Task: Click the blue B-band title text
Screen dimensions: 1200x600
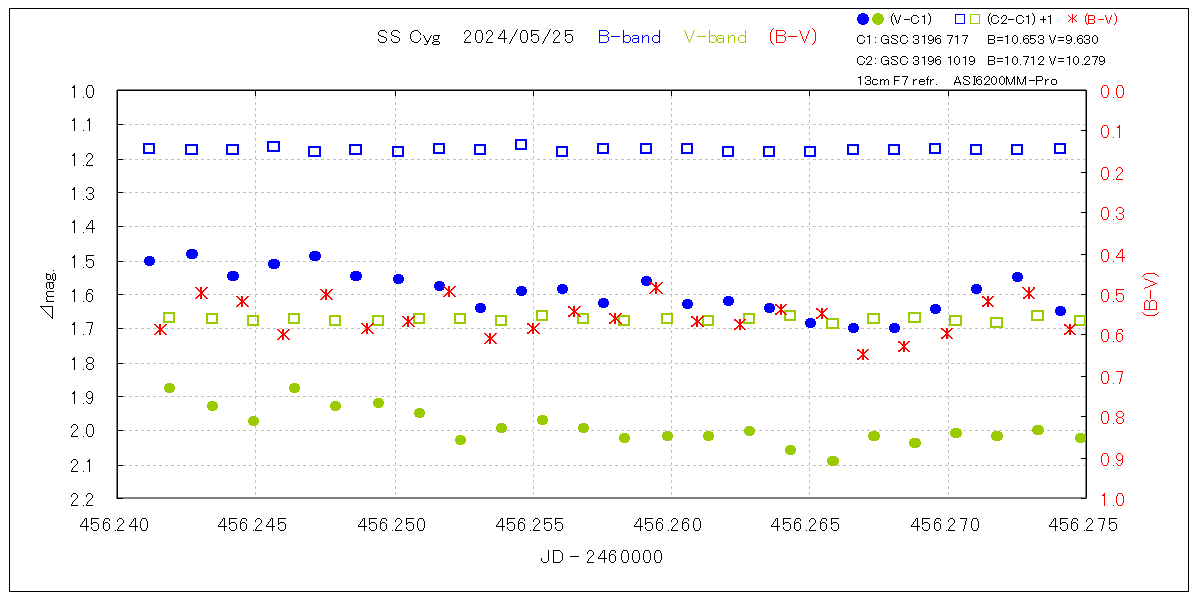Action: (629, 37)
